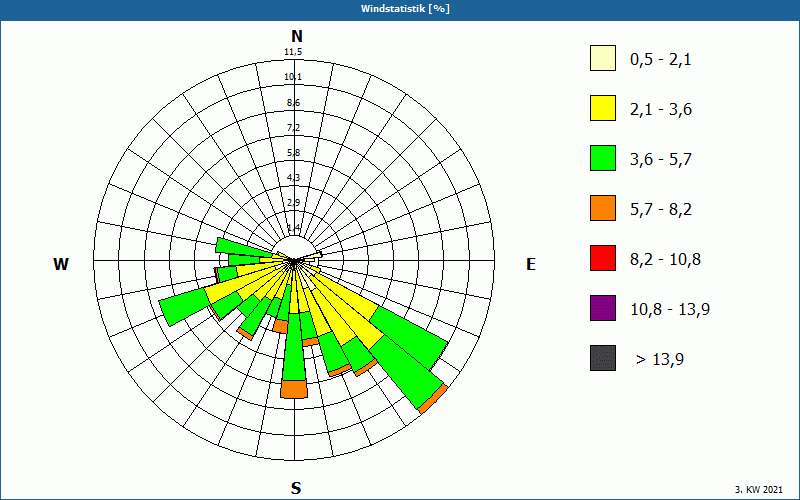The image size is (800, 500).
Task: Click the orange tip of the south bar
Action: click(294, 389)
